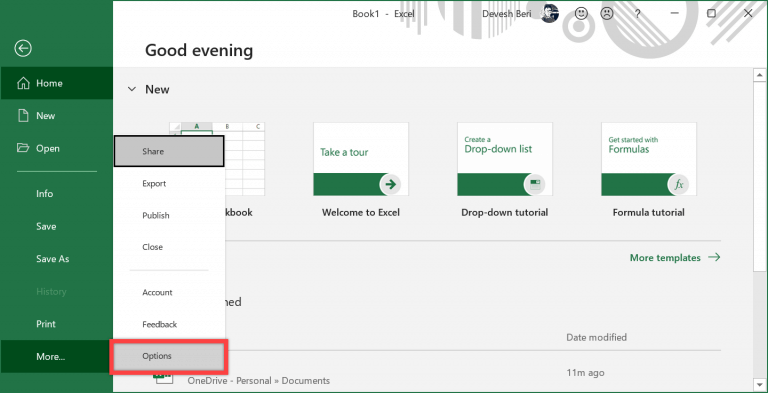The height and width of the screenshot is (393, 768).
Task: Click the Date modified column header
Action: [x=596, y=337]
